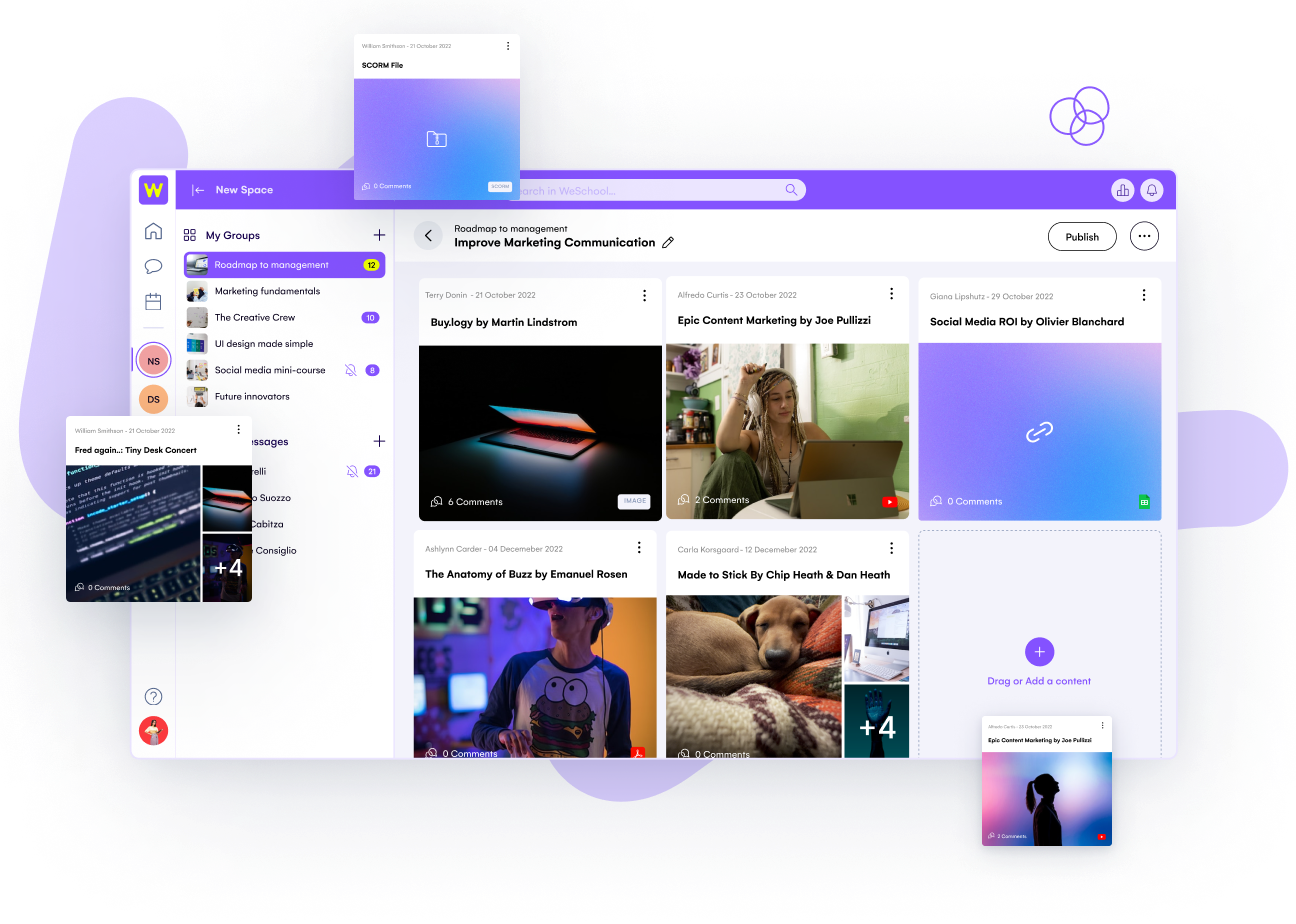Click the Publish button
This screenshot has width=1296, height=924.
click(x=1082, y=237)
